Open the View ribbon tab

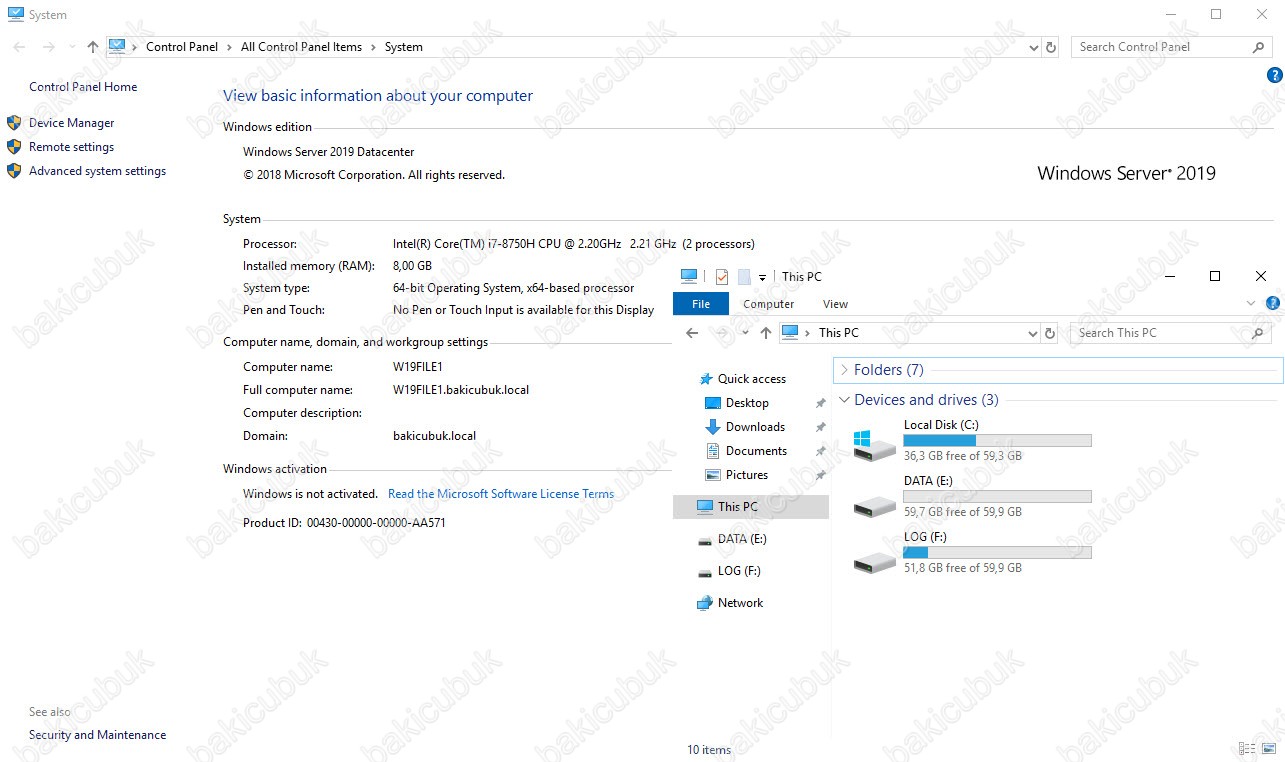(835, 304)
